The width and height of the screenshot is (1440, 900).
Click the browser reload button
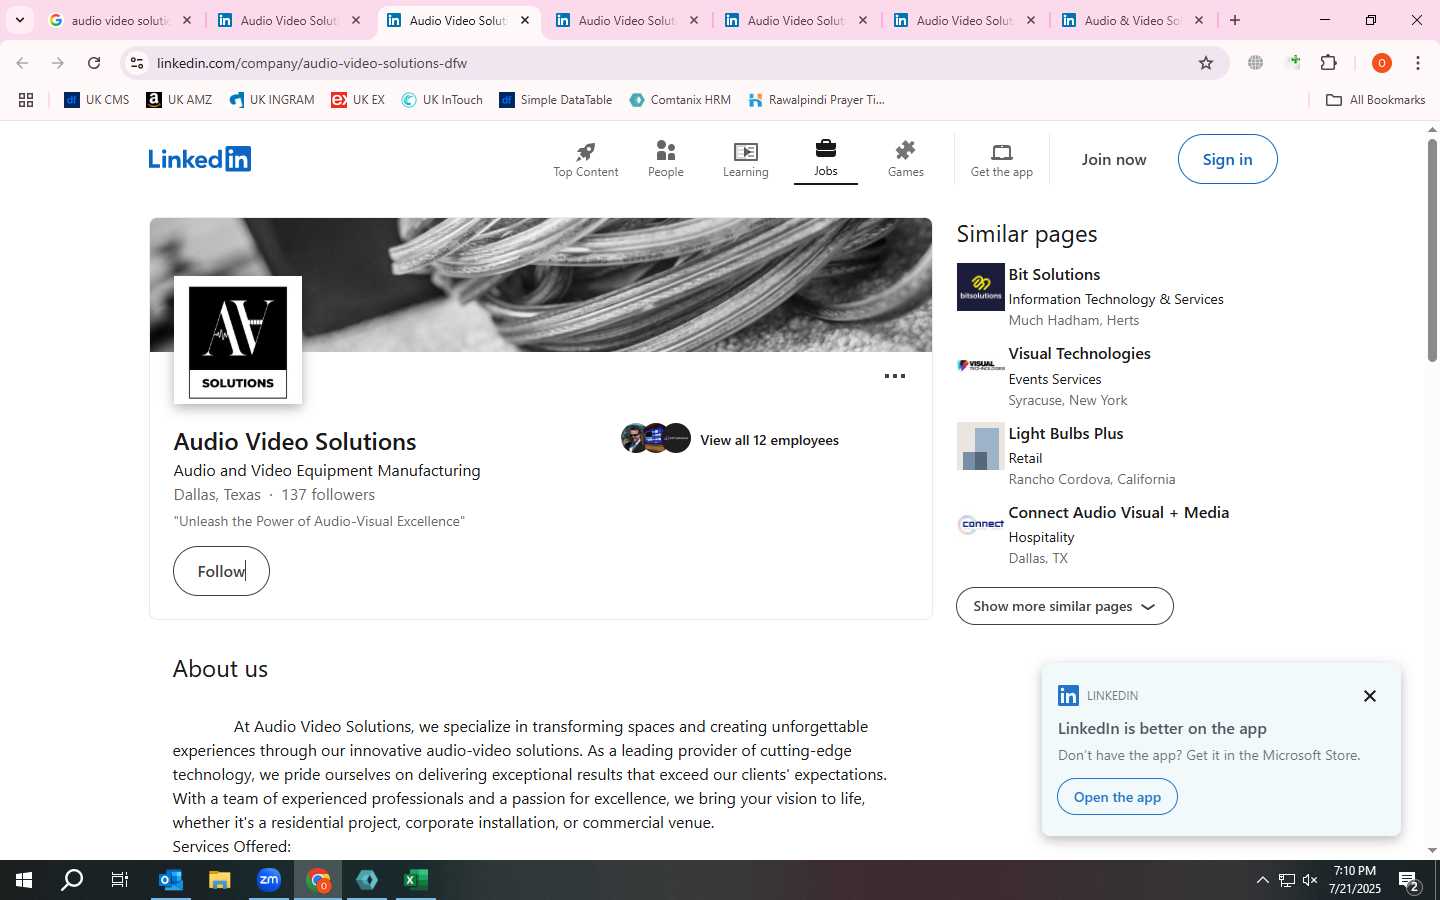click(x=94, y=63)
